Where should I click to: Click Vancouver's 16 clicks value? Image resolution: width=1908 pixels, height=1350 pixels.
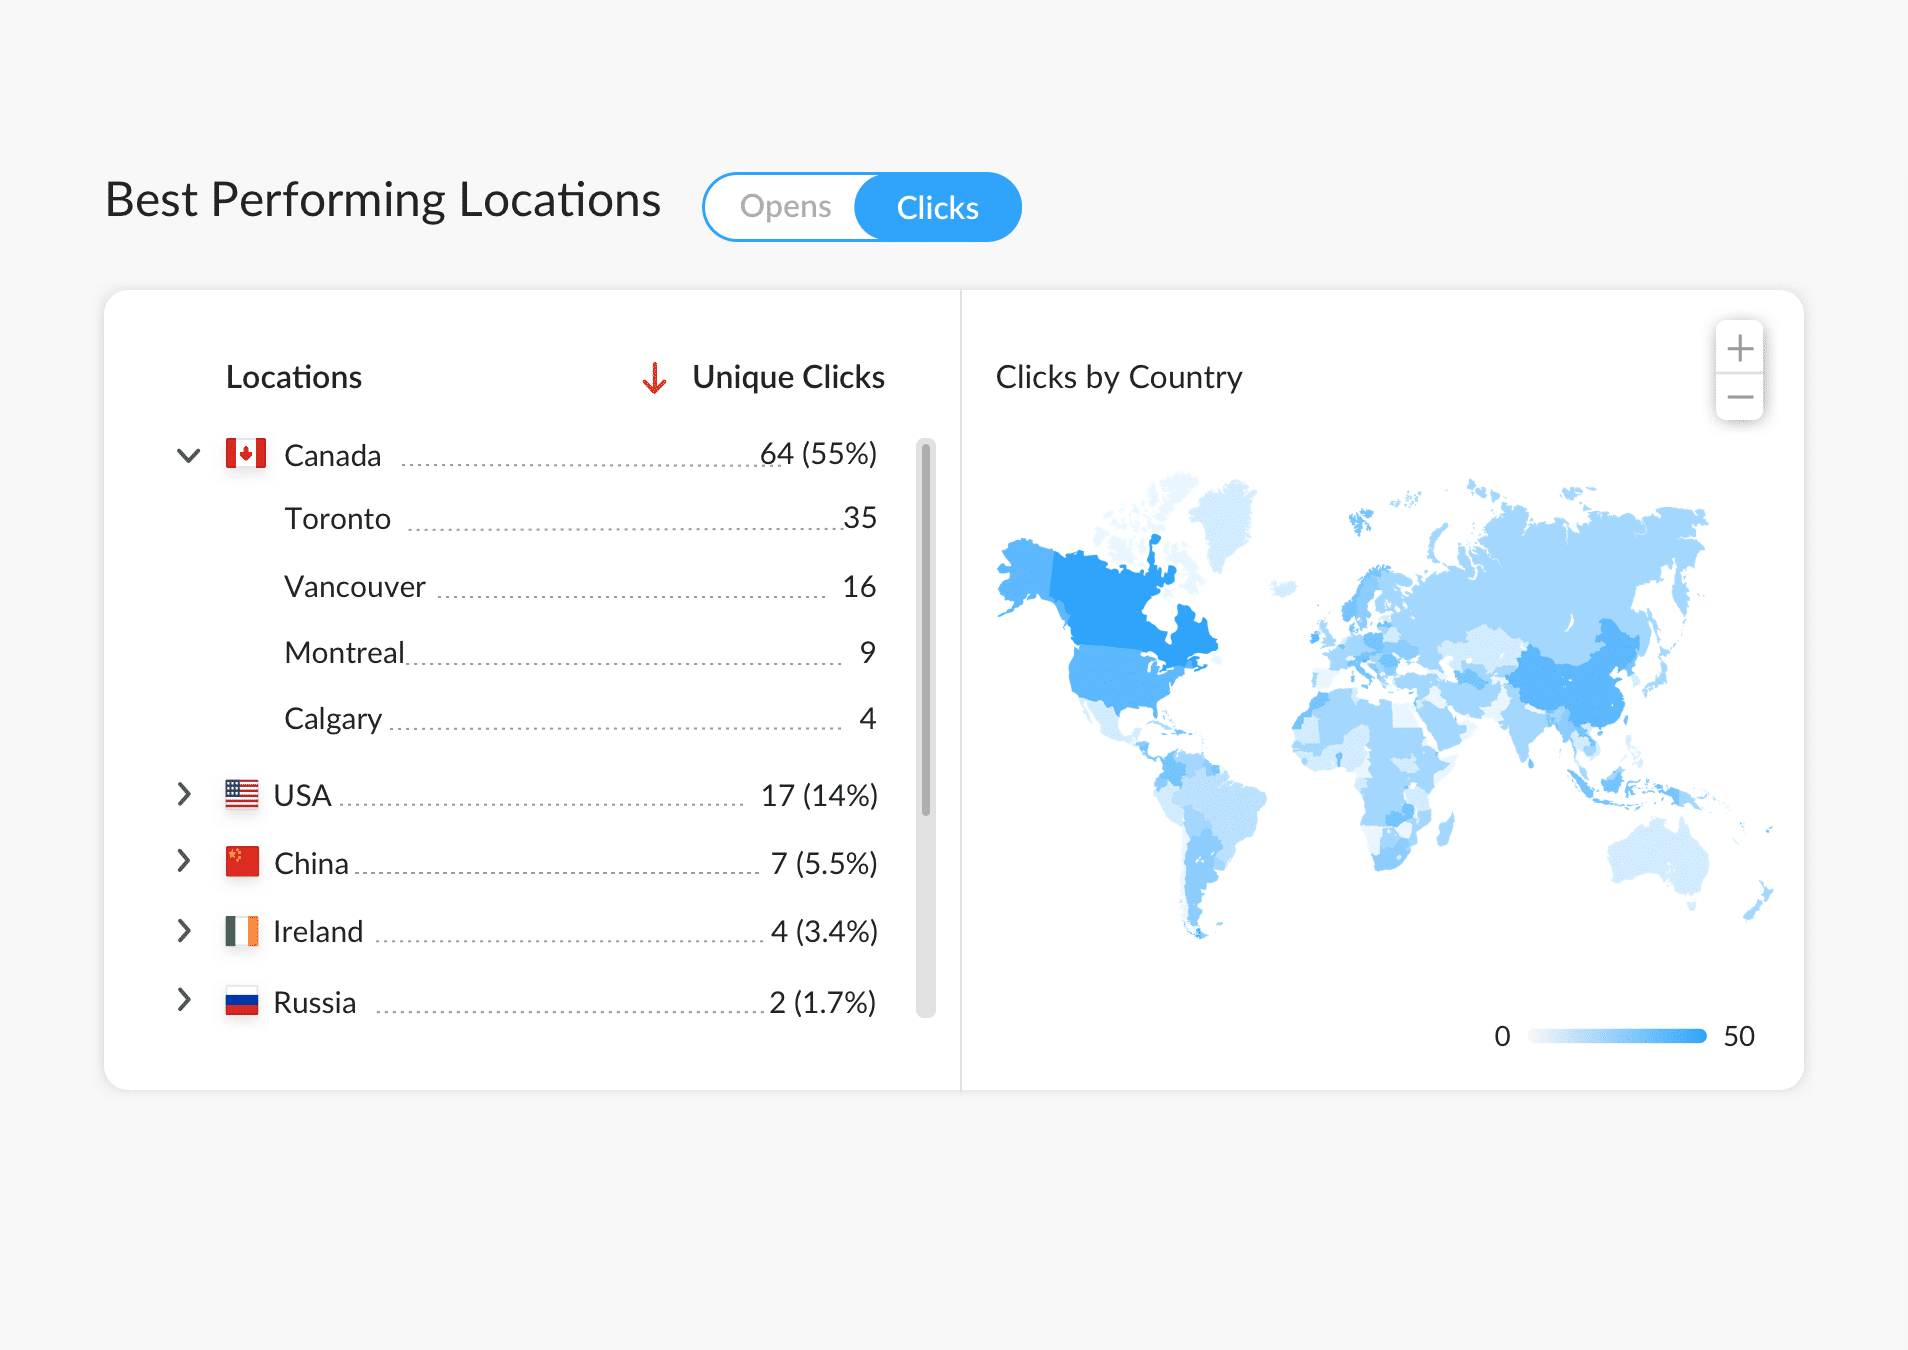point(859,587)
